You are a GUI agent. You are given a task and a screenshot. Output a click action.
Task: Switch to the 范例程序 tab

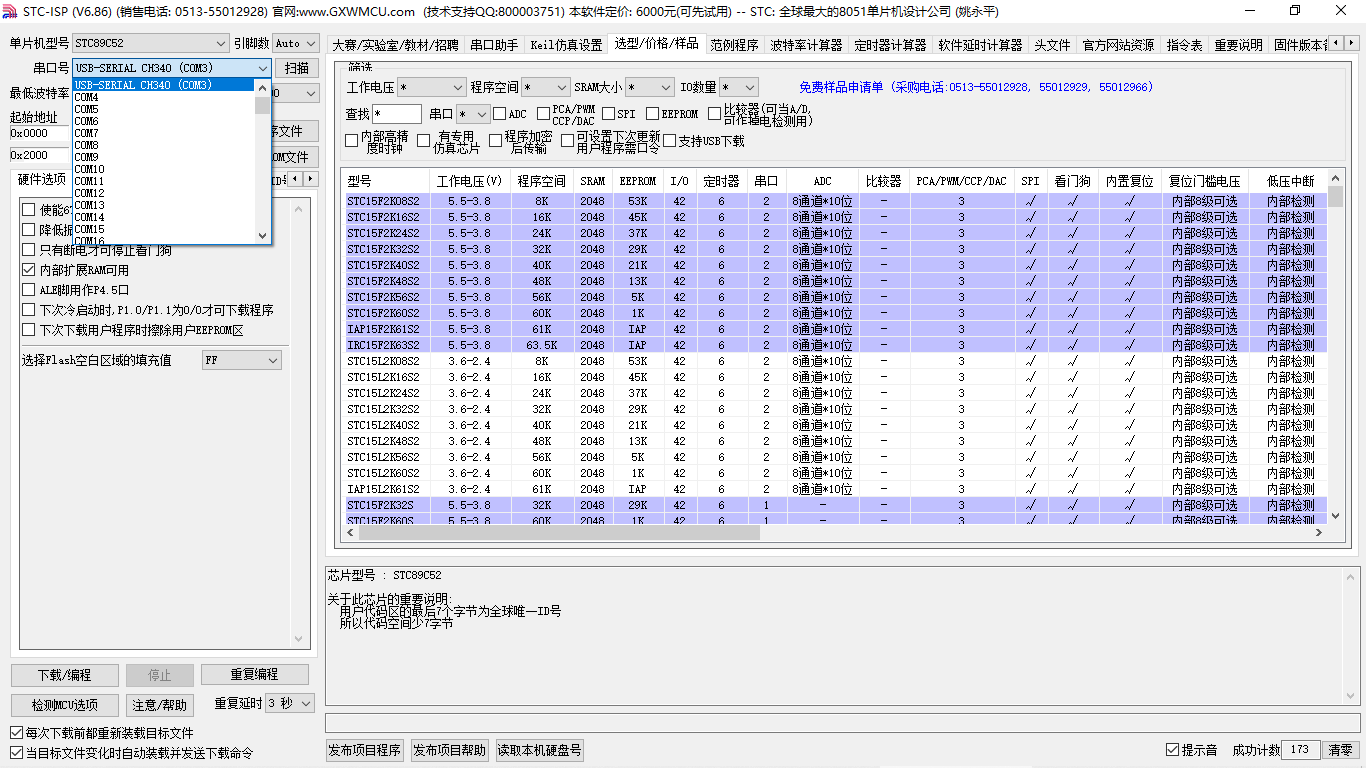click(x=735, y=45)
